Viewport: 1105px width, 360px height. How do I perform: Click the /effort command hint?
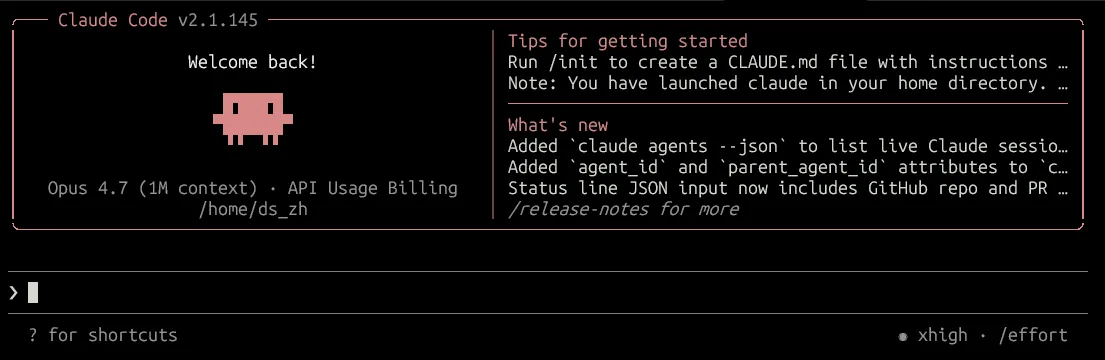click(x=1034, y=336)
